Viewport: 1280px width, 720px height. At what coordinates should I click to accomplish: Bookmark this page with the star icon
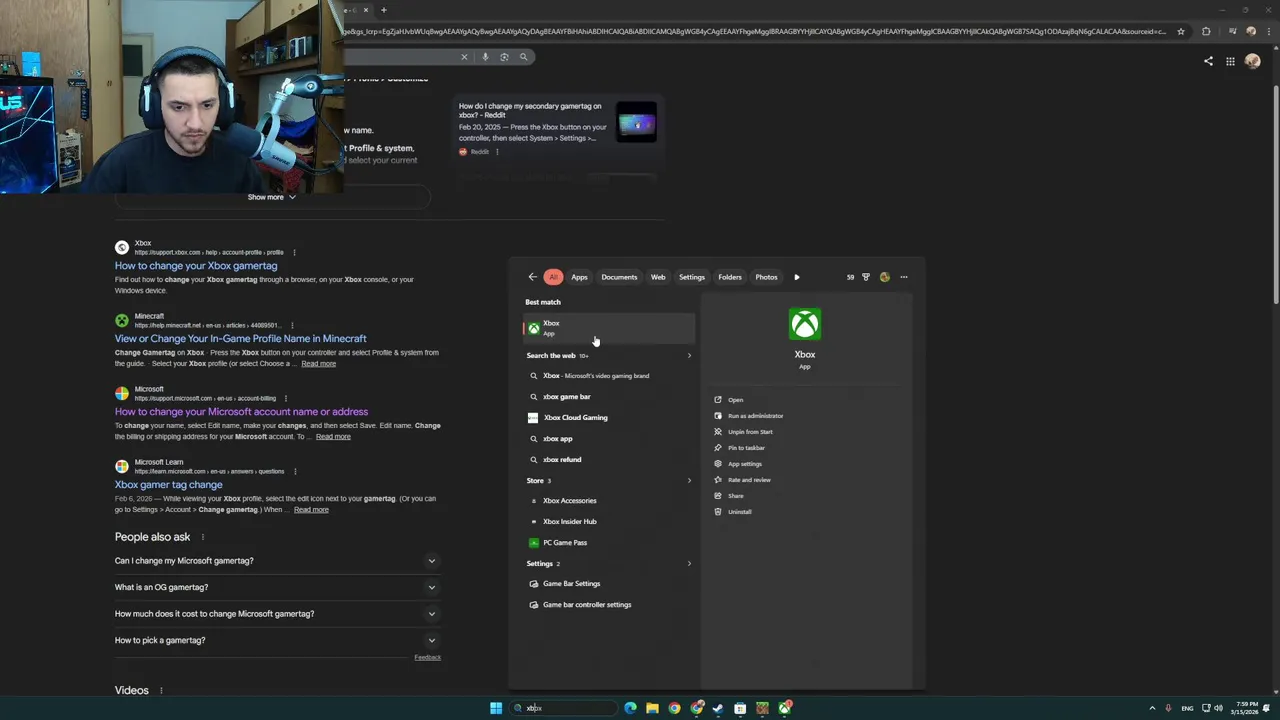(x=1181, y=31)
